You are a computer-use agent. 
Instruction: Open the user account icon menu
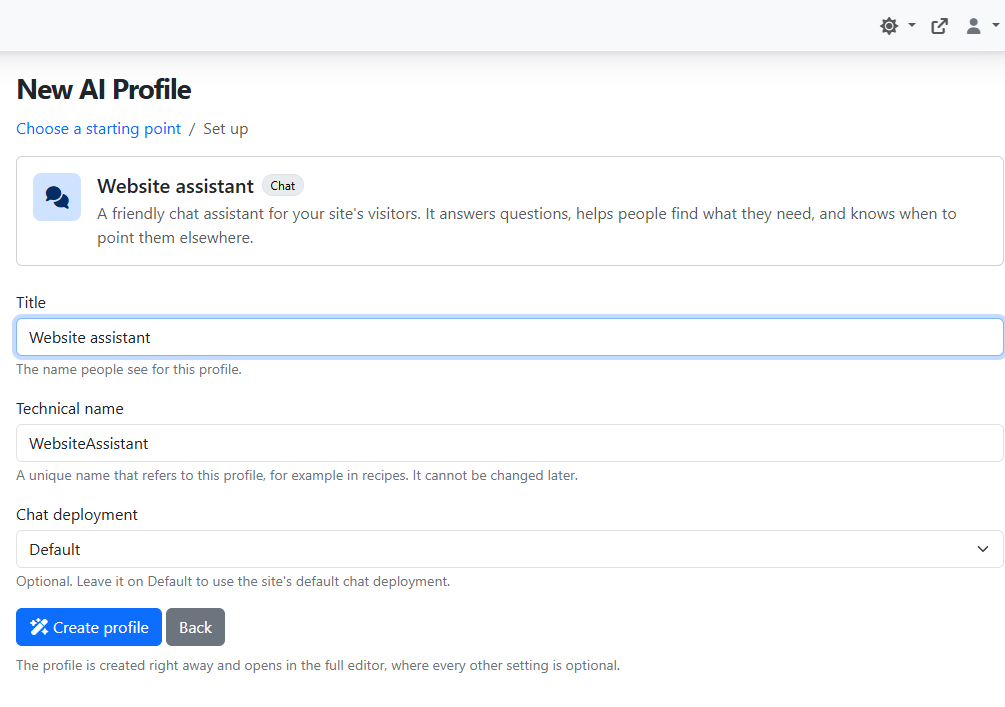[974, 26]
